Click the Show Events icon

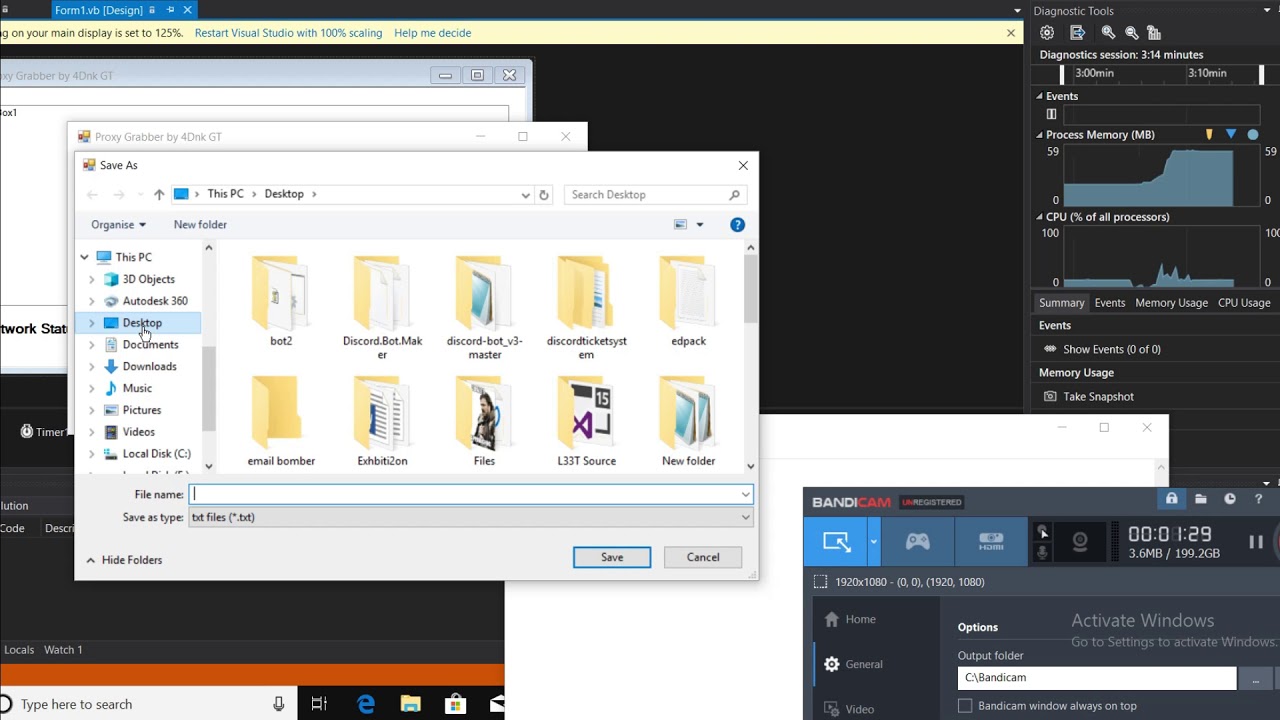[1050, 349]
